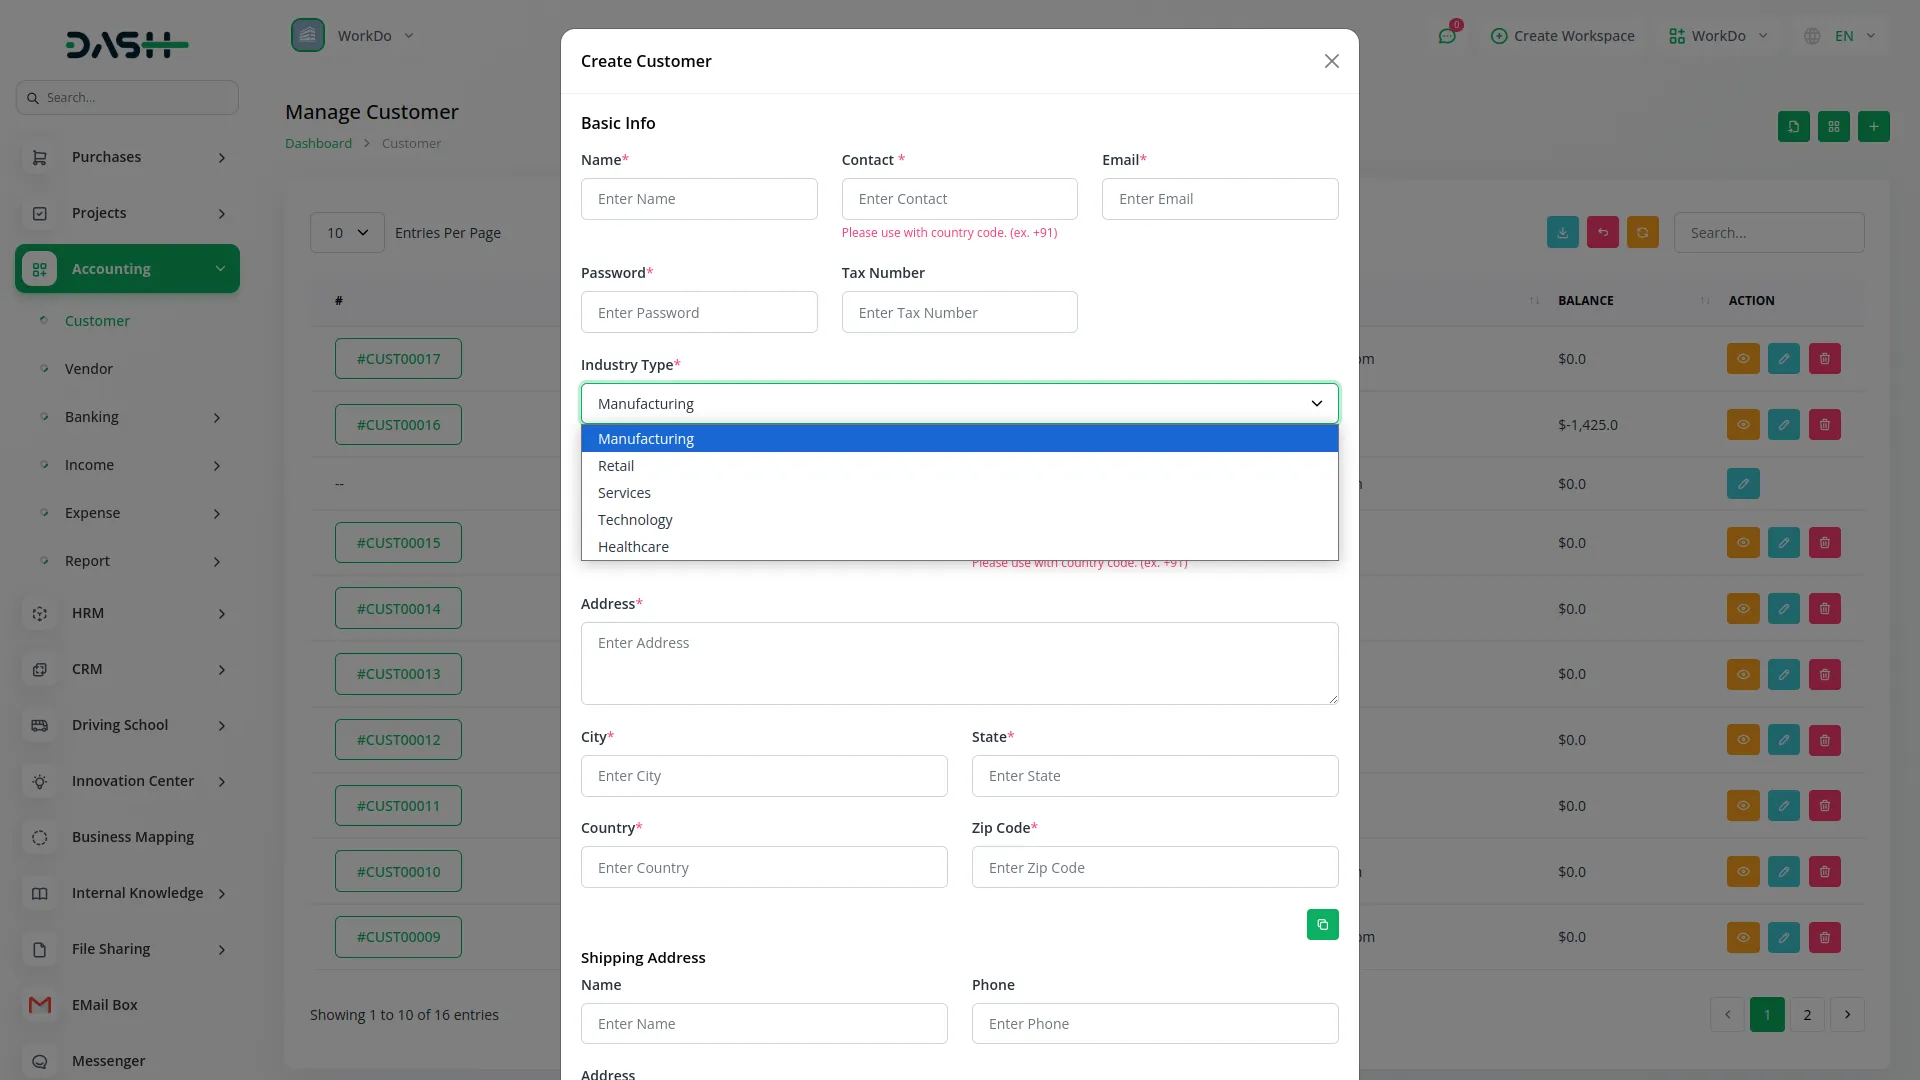Go to page 2 of customers

click(1806, 1015)
